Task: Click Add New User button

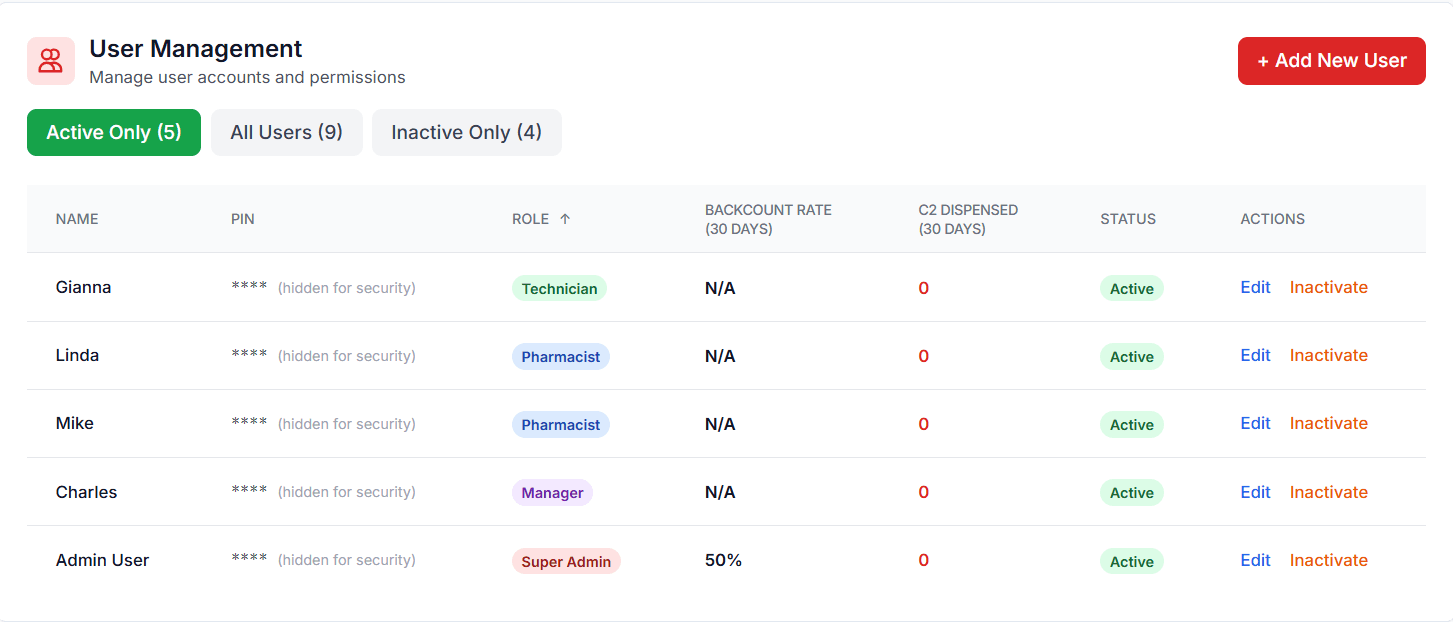Action: pos(1331,61)
